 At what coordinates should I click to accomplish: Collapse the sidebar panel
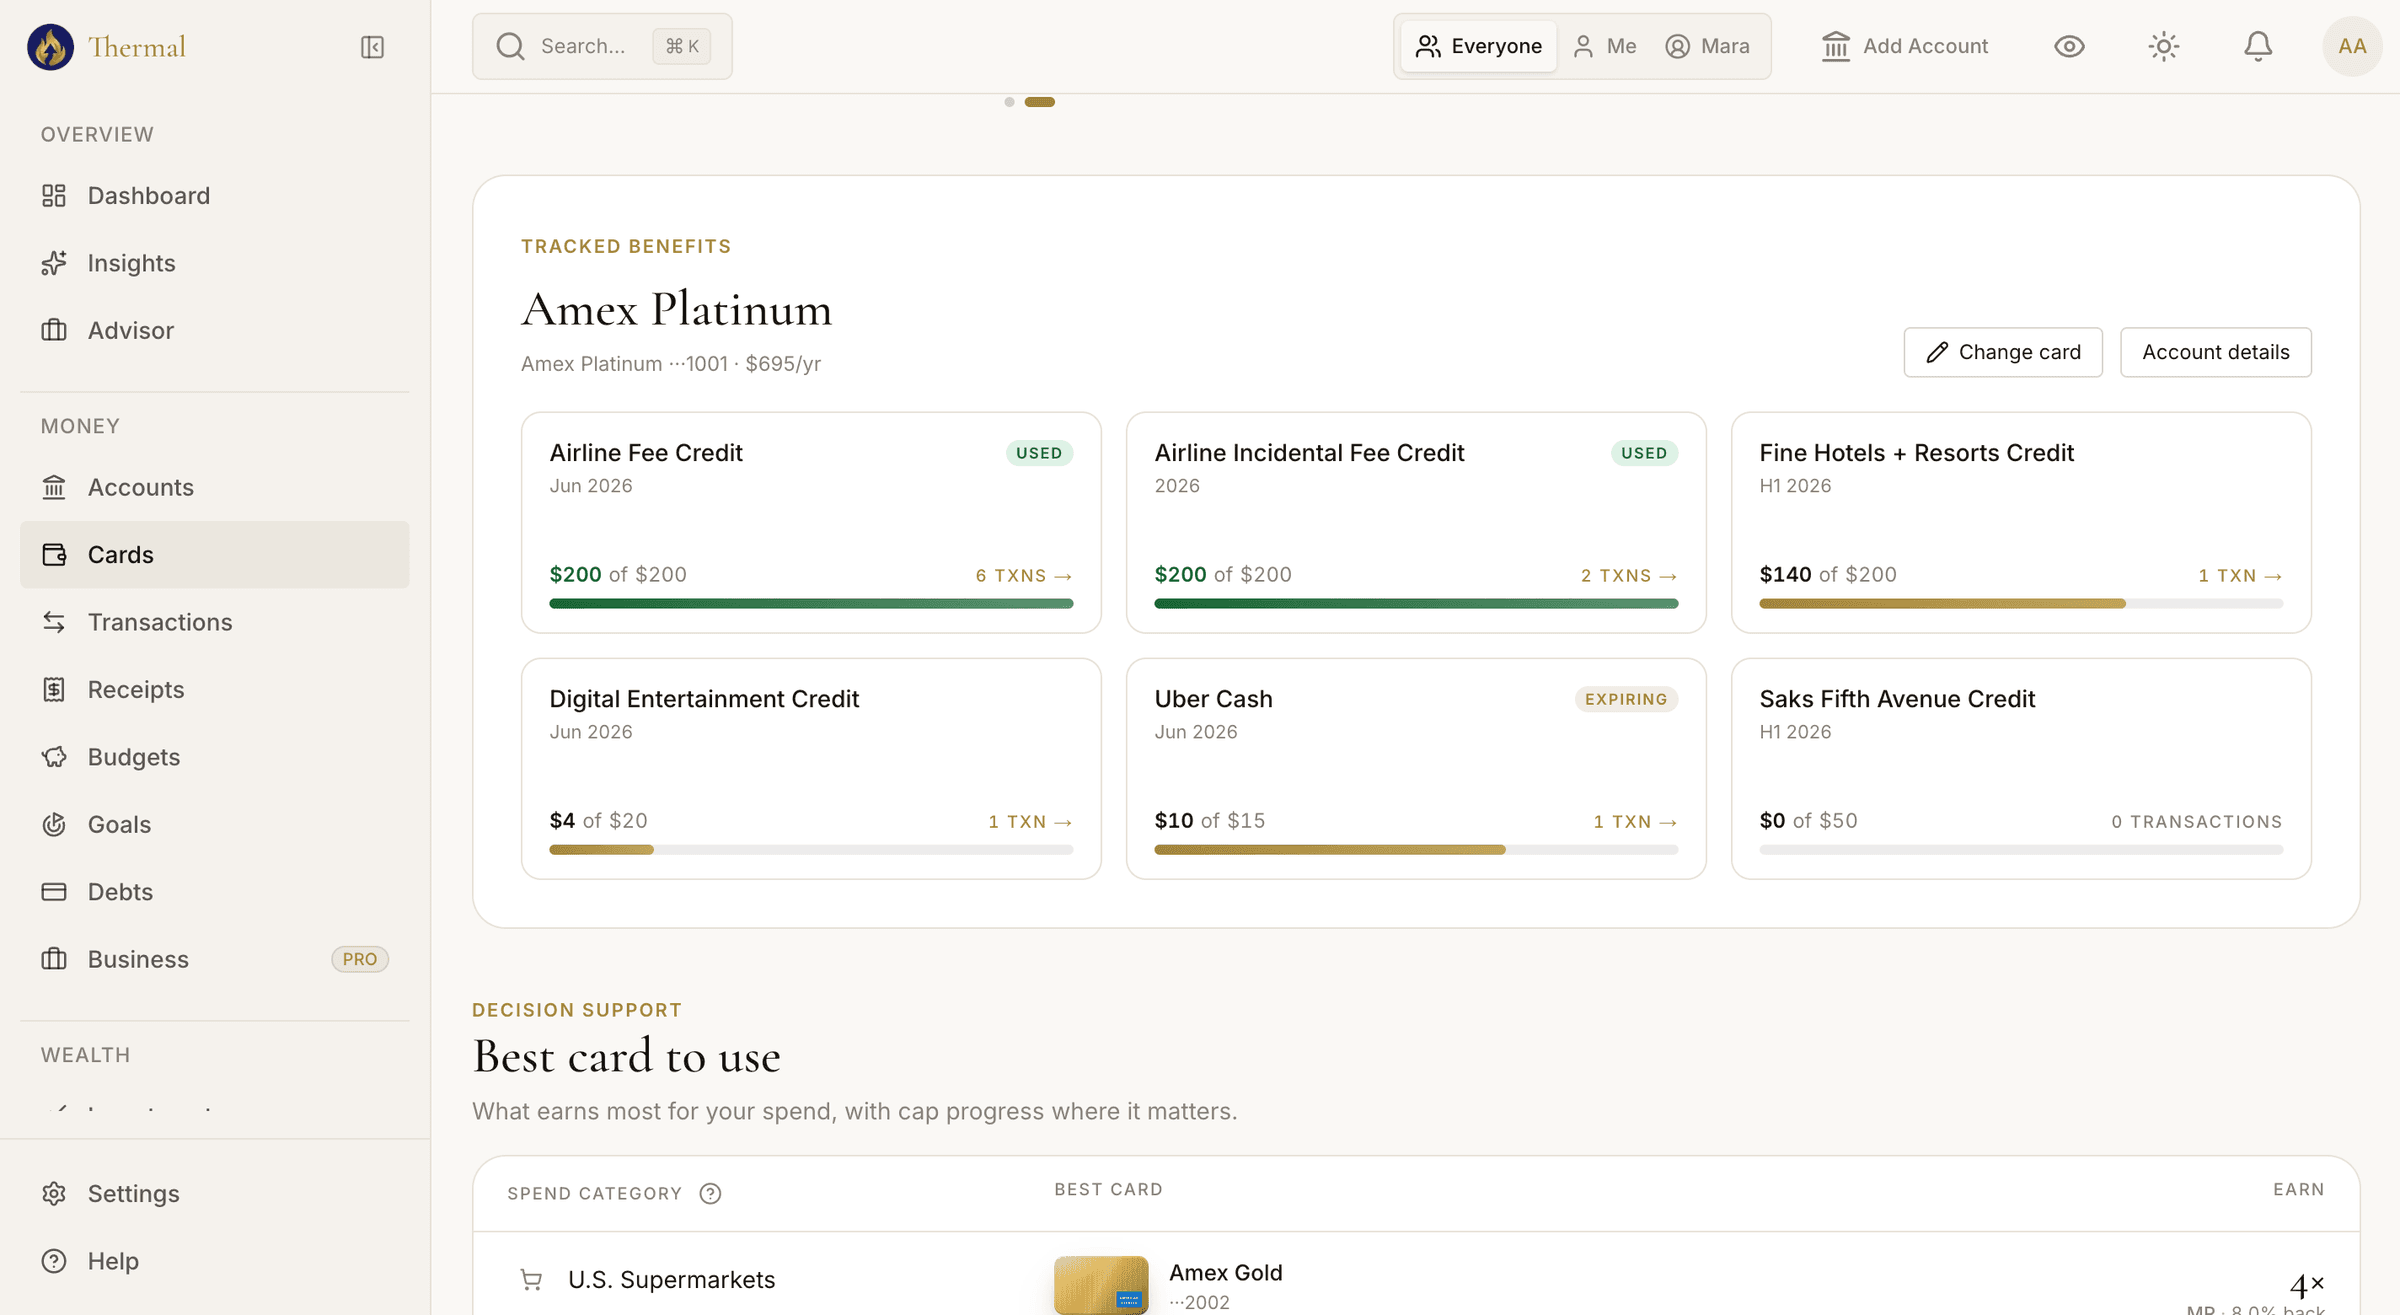coord(372,47)
